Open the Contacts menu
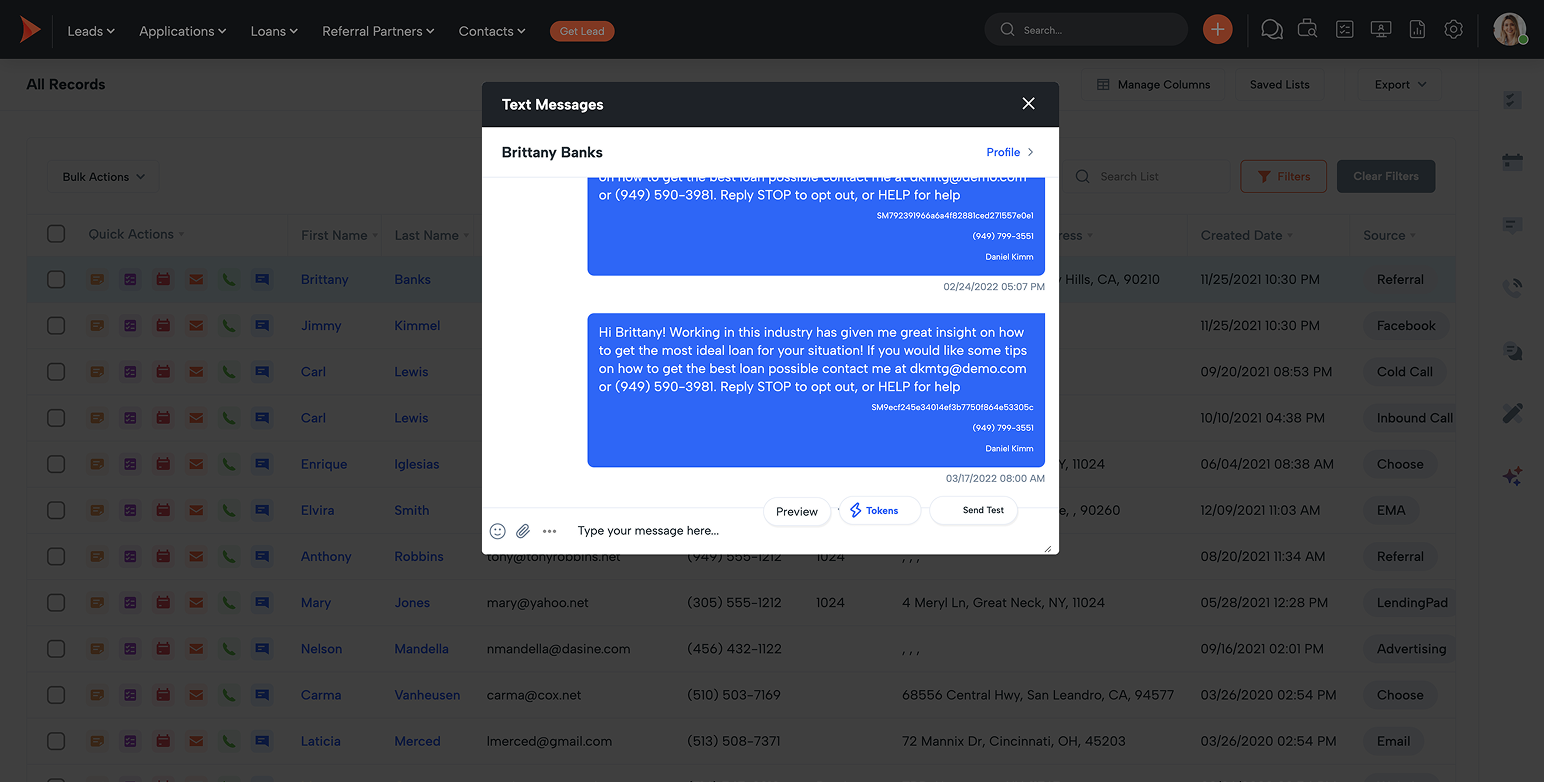1544x782 pixels. 492,31
